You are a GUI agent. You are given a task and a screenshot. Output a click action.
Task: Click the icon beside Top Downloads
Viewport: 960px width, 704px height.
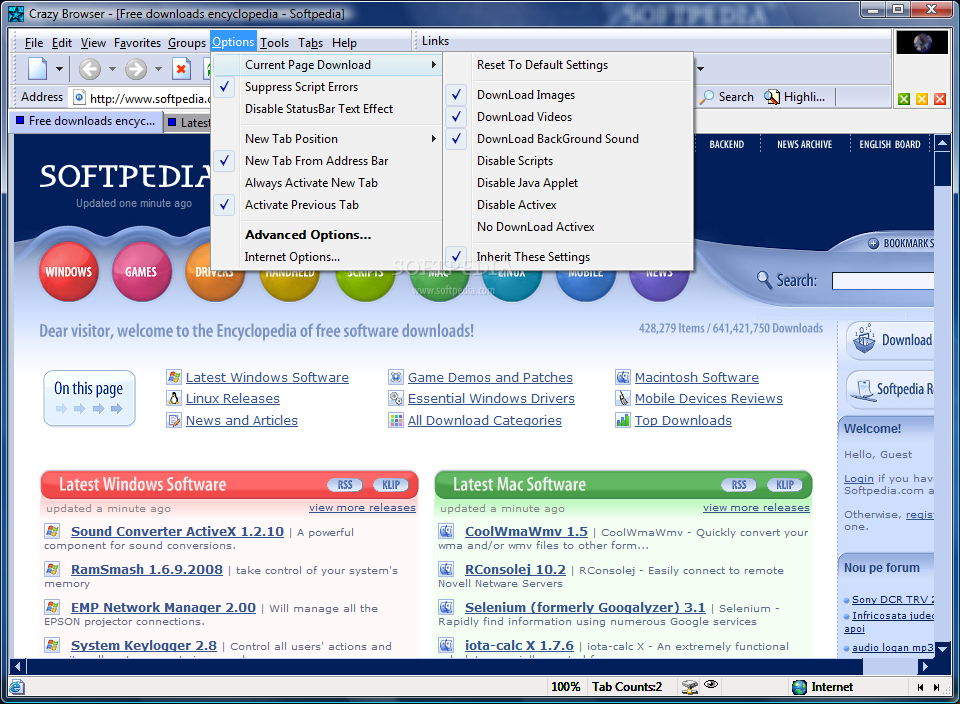coord(623,420)
